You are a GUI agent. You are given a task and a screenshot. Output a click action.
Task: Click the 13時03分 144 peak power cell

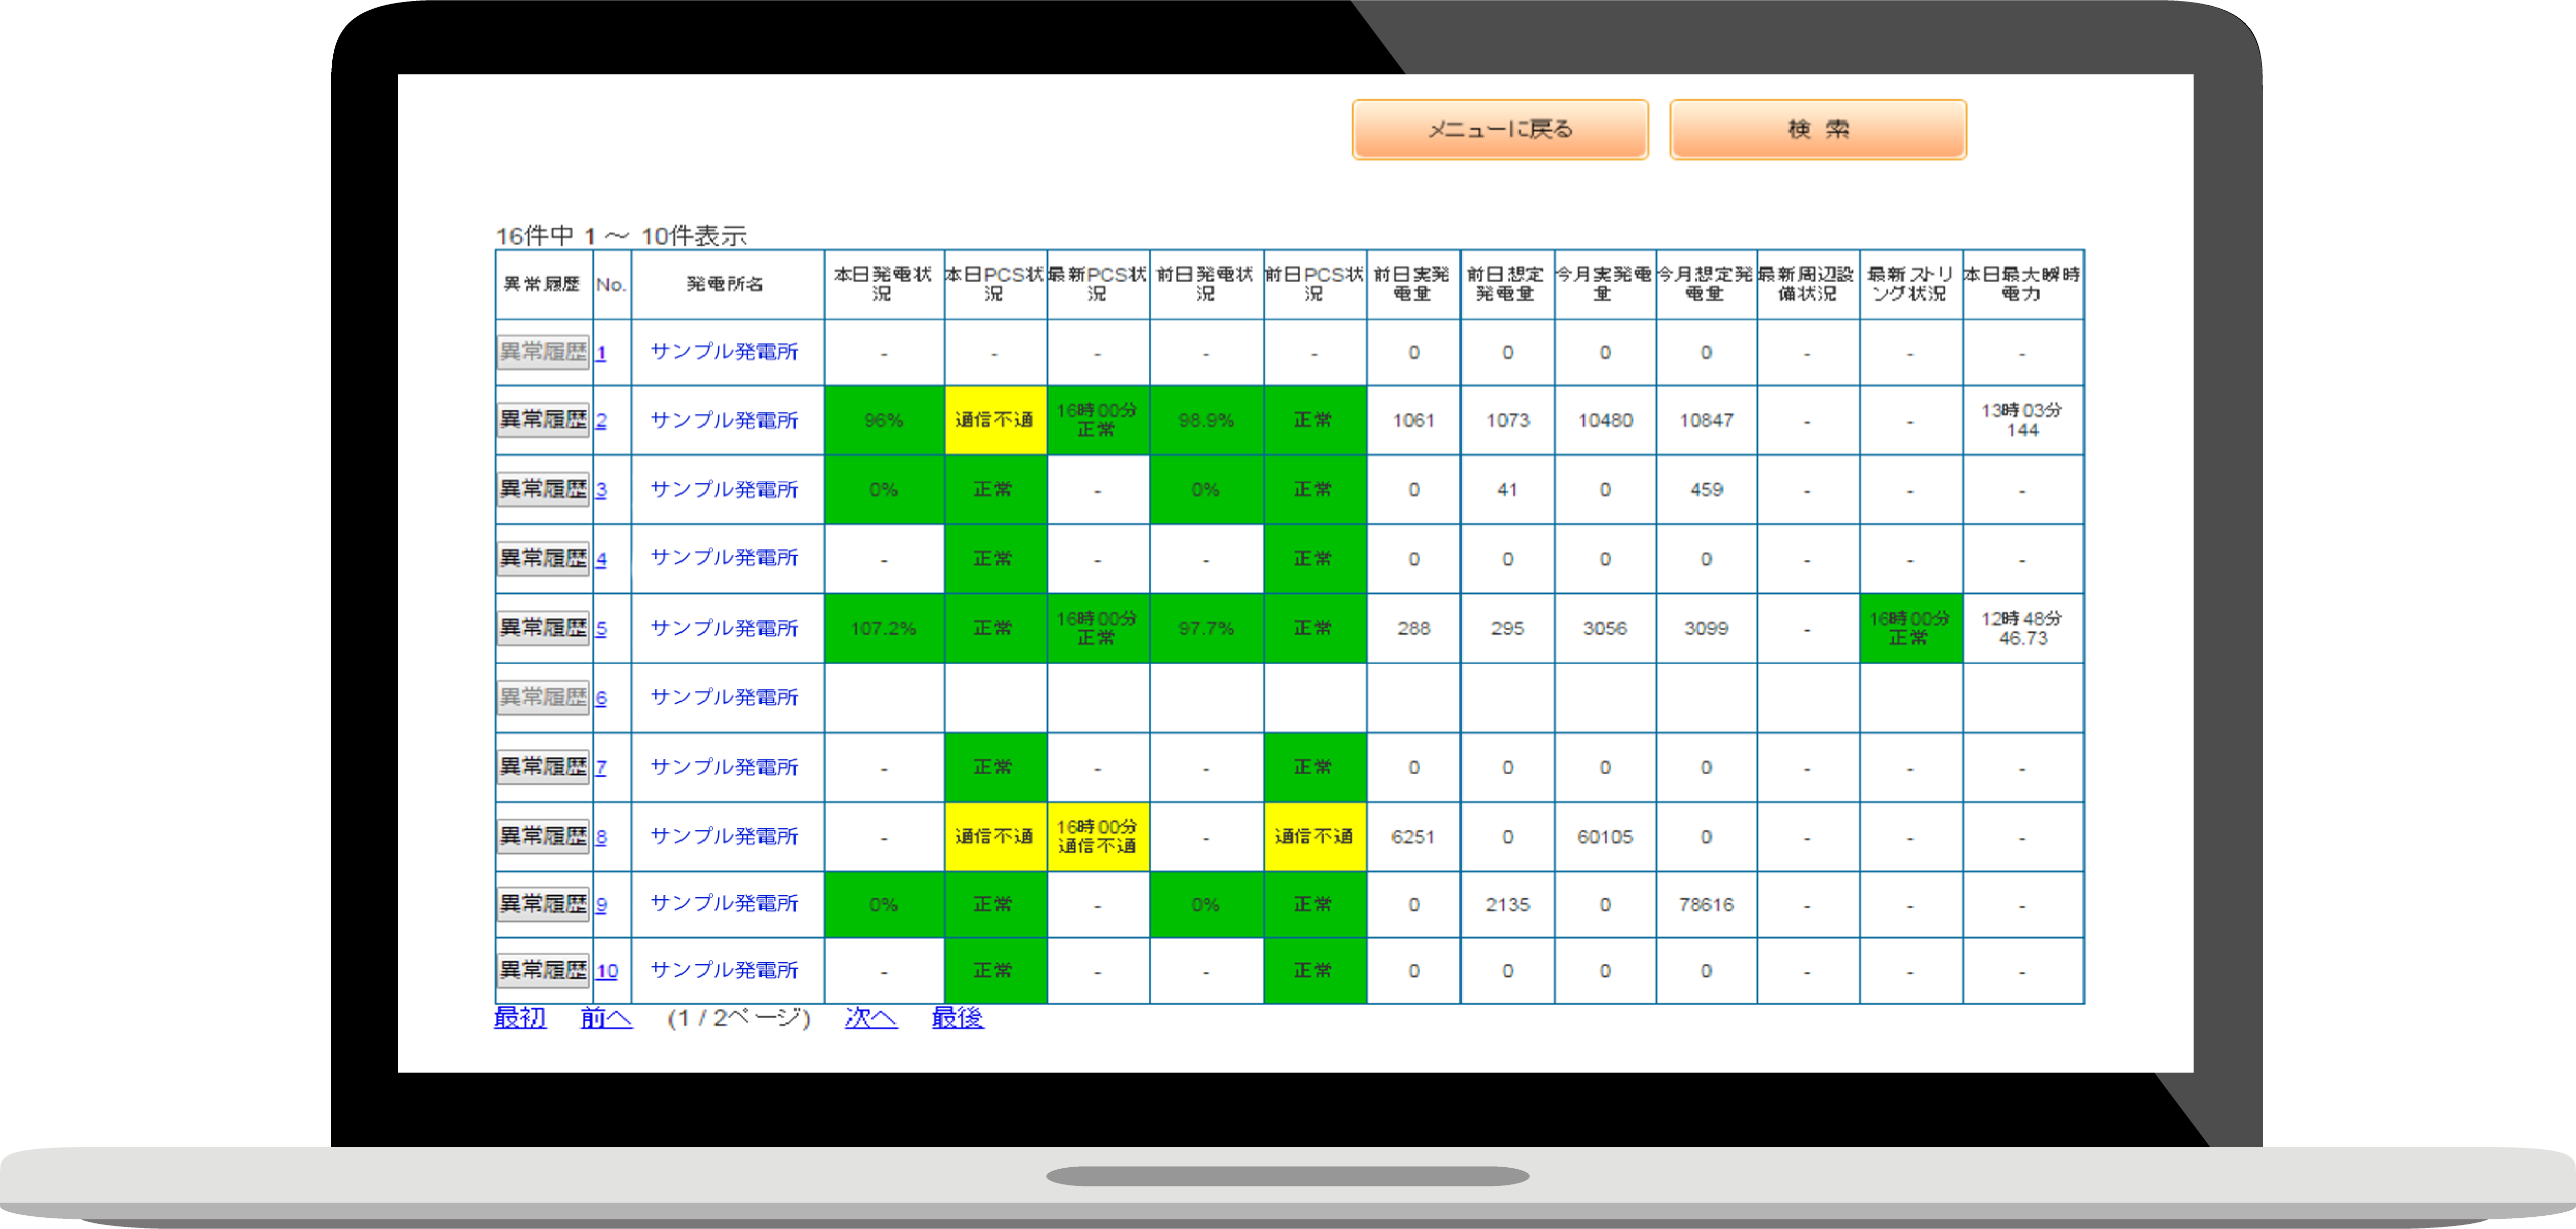(x=2022, y=421)
